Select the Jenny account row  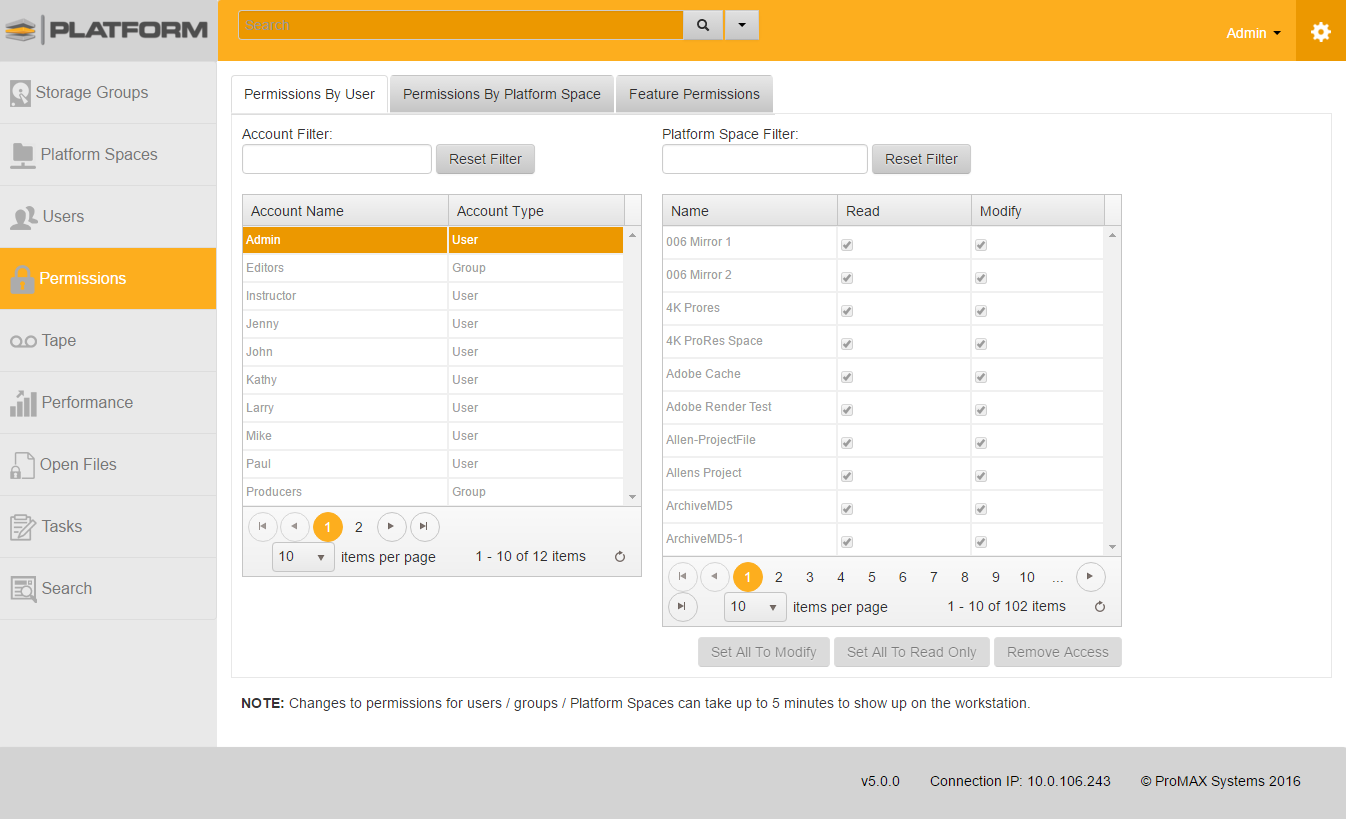click(433, 324)
